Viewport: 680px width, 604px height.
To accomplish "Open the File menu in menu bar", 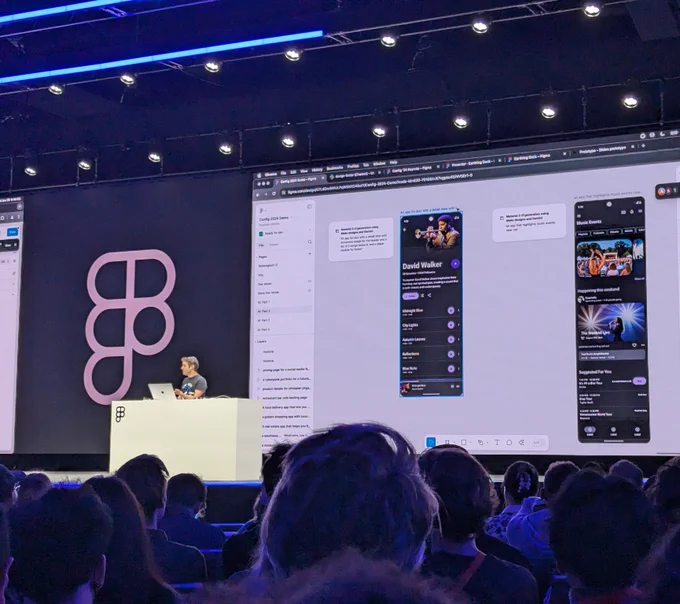I will [284, 173].
